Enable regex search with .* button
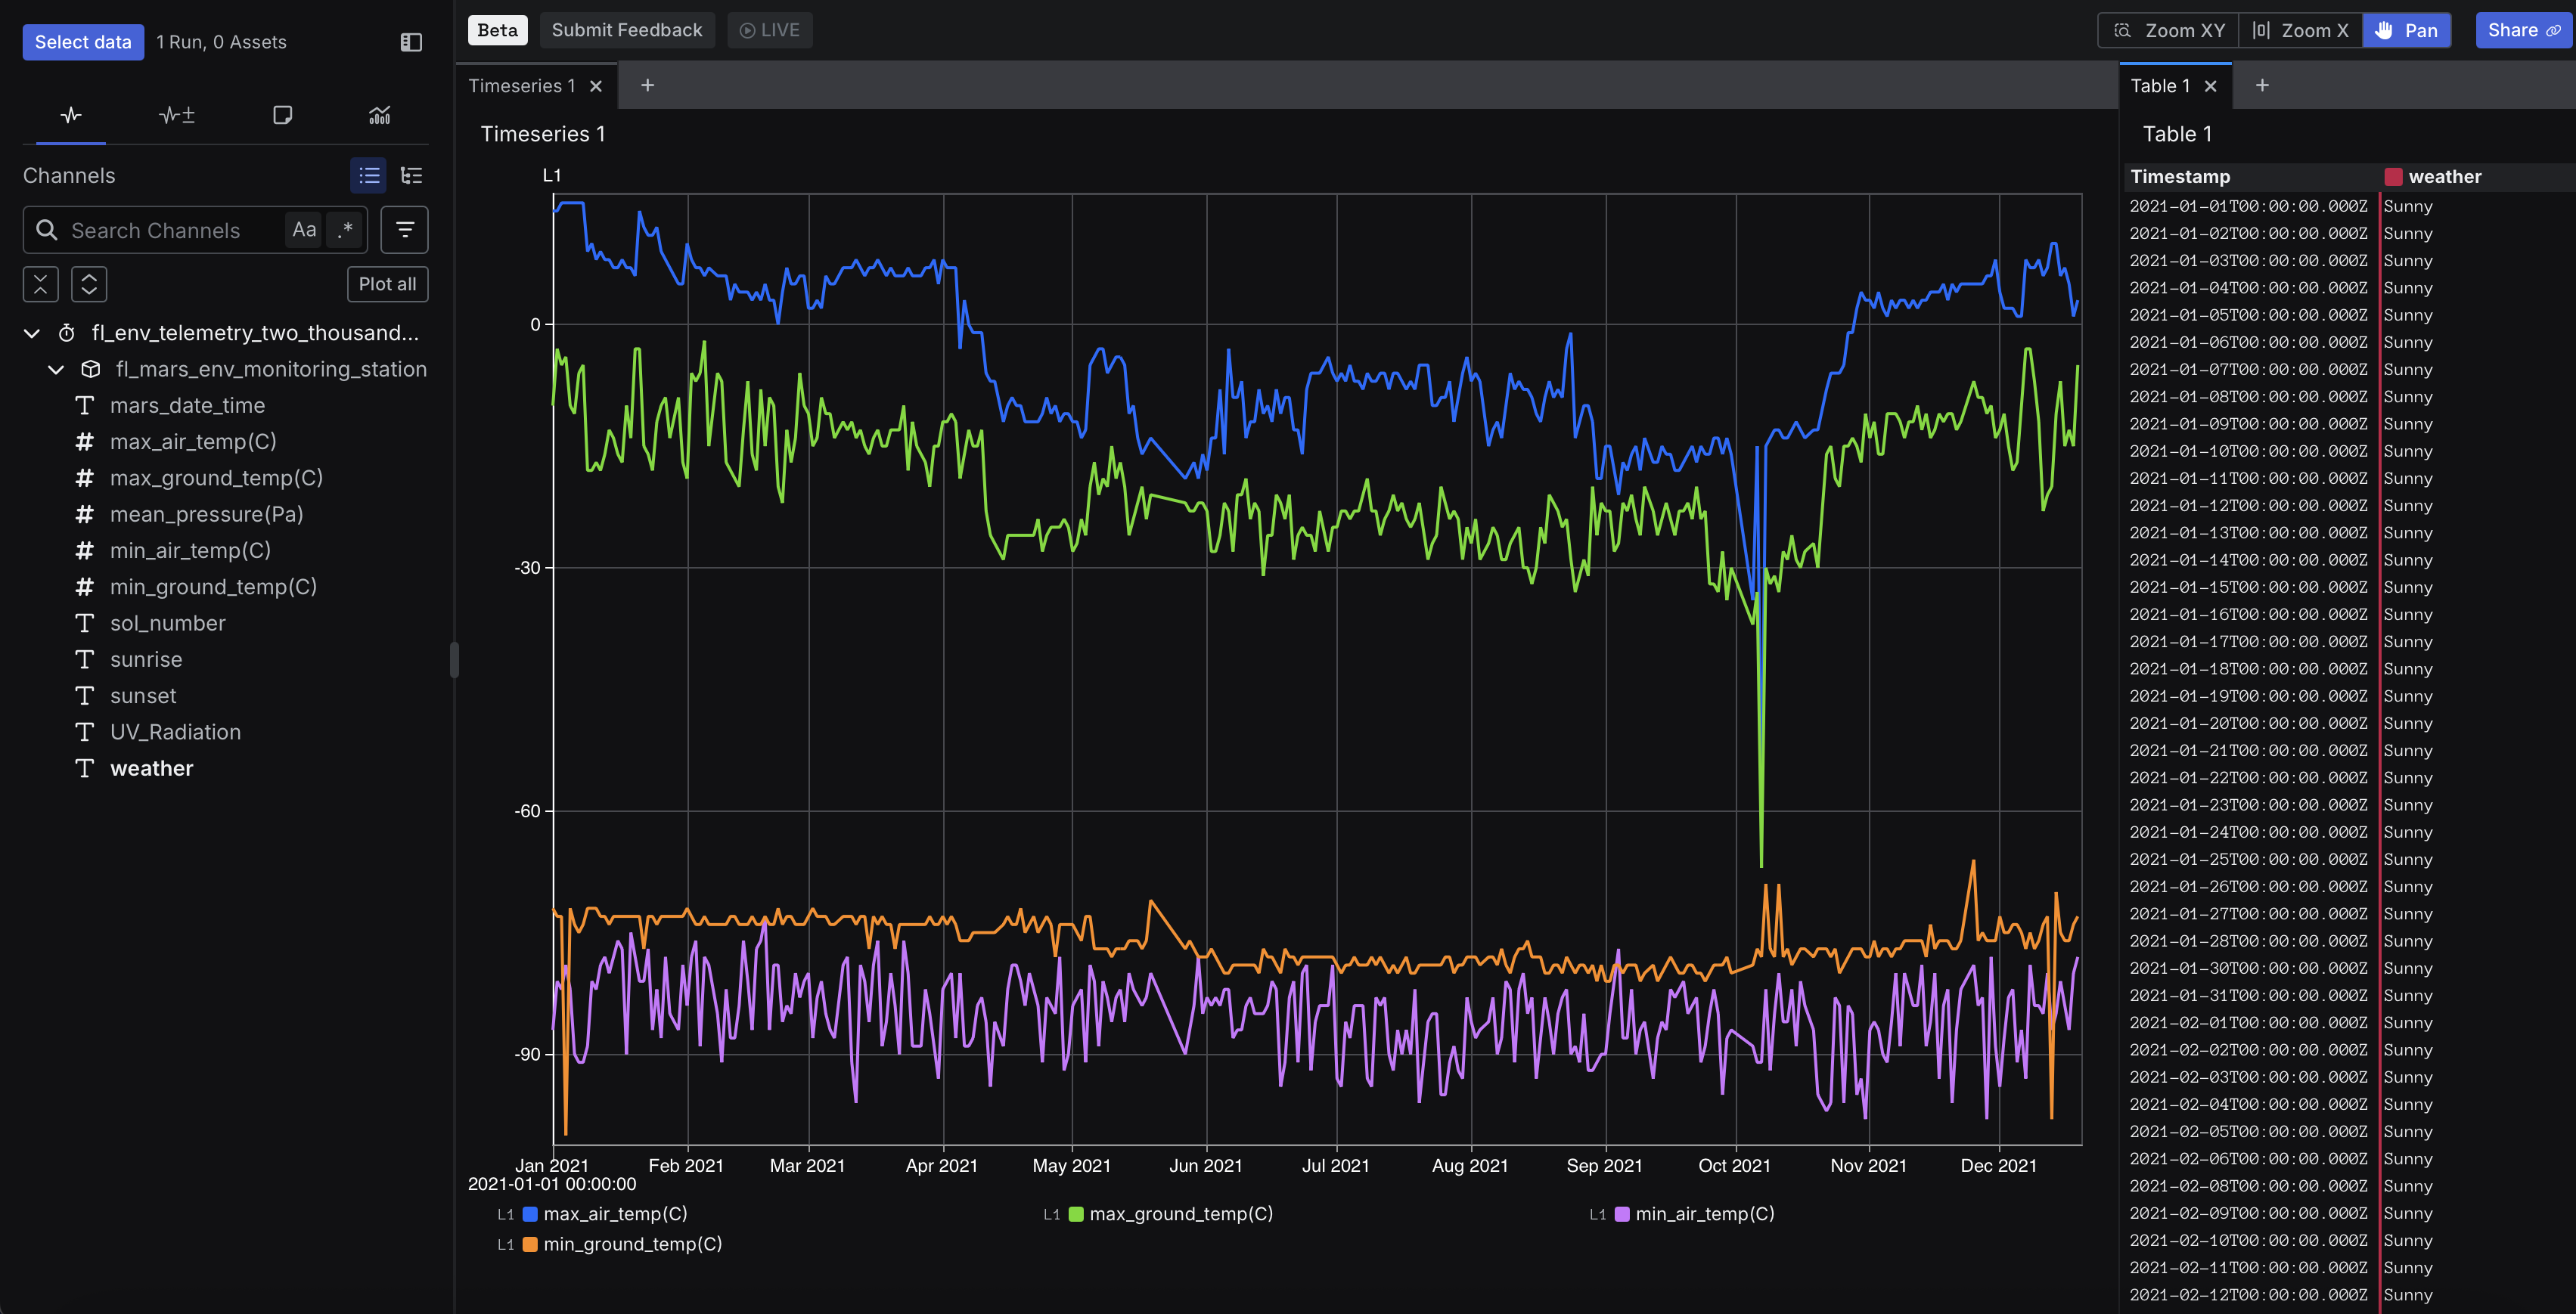The image size is (2576, 1314). [x=345, y=229]
